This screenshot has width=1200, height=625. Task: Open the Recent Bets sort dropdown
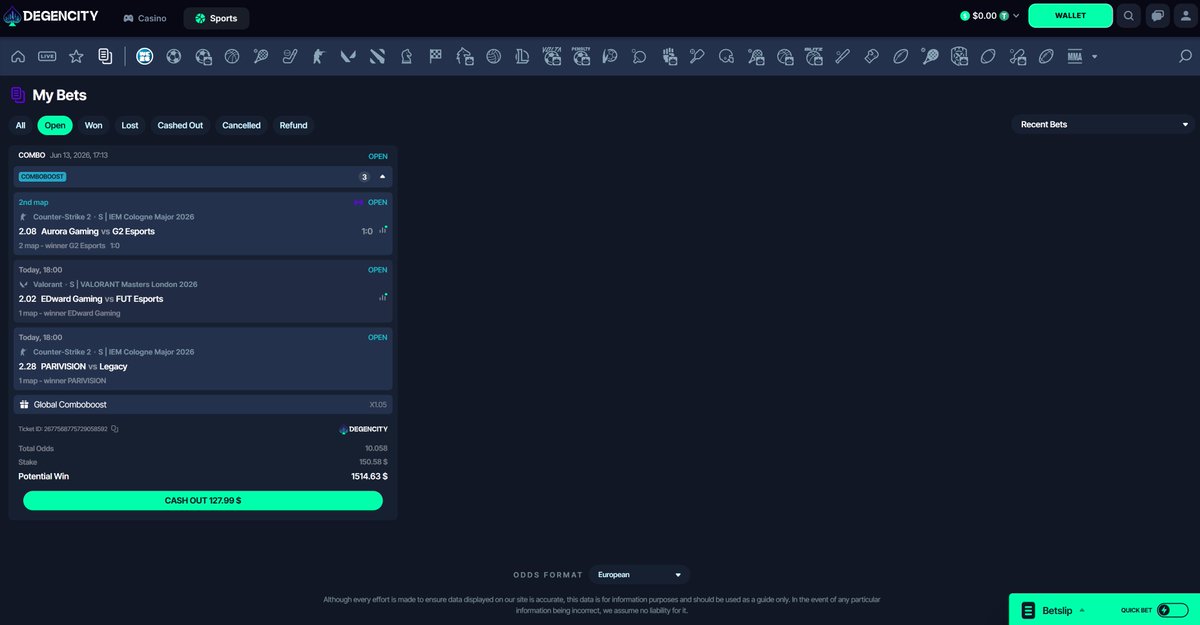(1103, 125)
